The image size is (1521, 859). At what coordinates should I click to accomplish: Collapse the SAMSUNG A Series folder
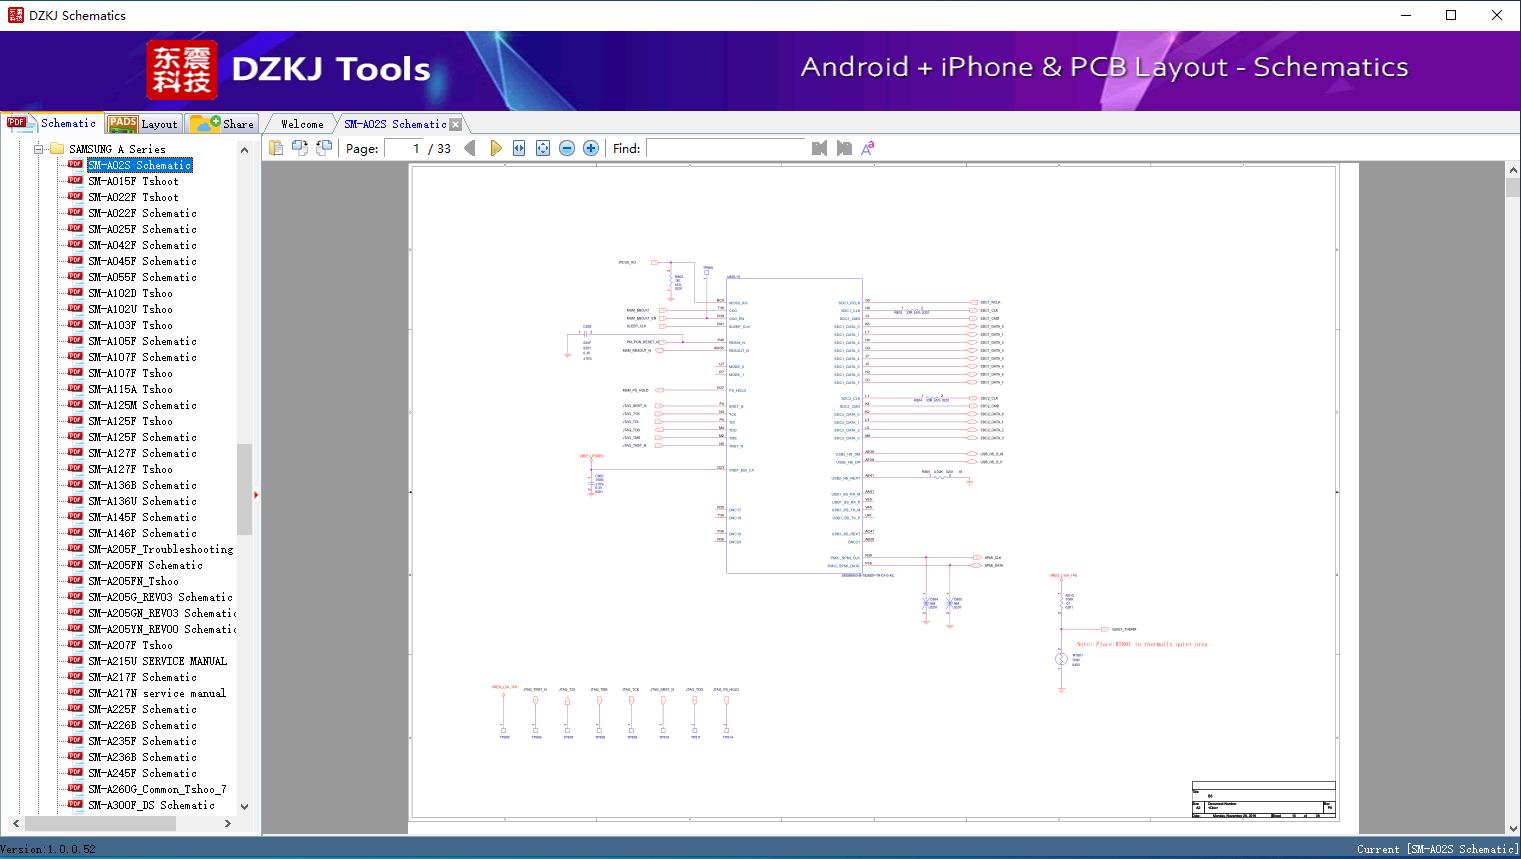pyautogui.click(x=39, y=149)
